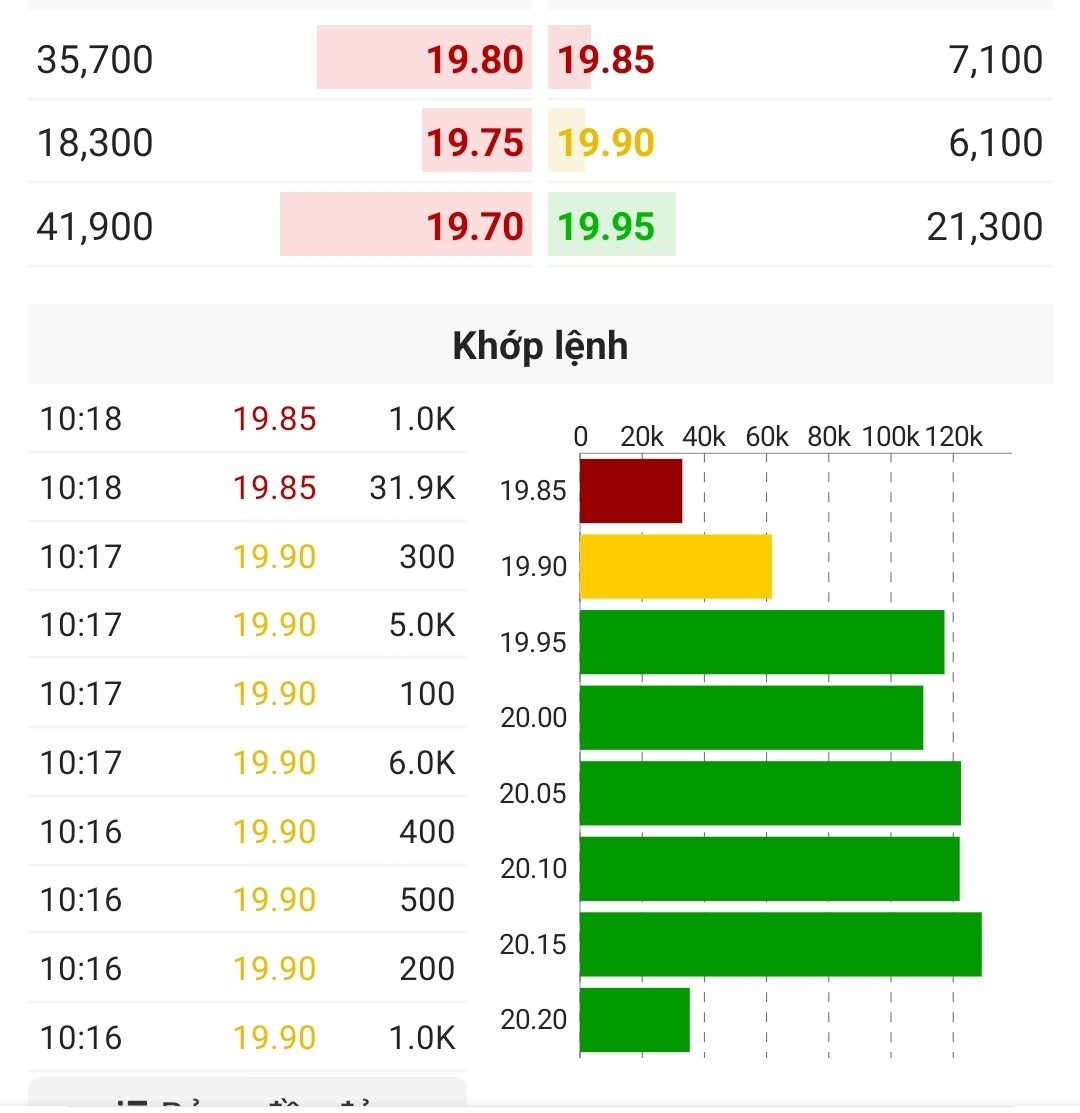Viewport: 1080px width, 1113px height.
Task: Tap the 19.80 bid price
Action: click(475, 60)
